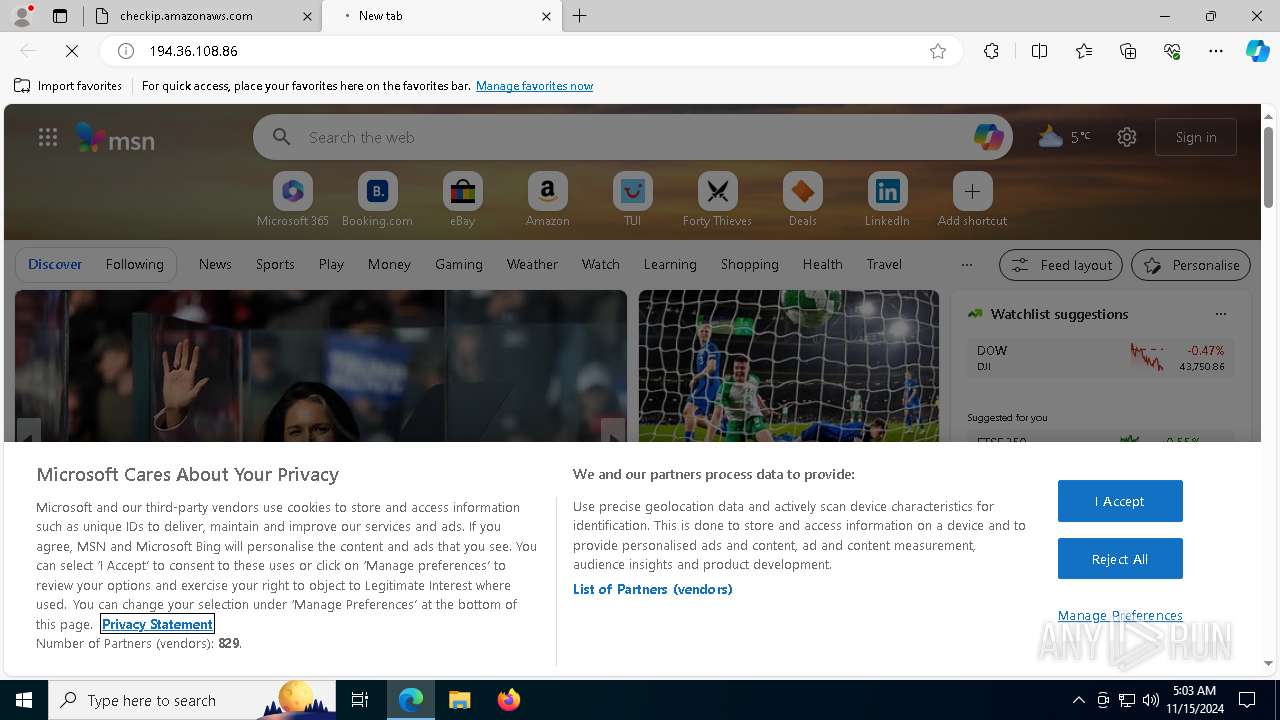The height and width of the screenshot is (720, 1280).
Task: Select the Discover feed tab
Action: (55, 264)
